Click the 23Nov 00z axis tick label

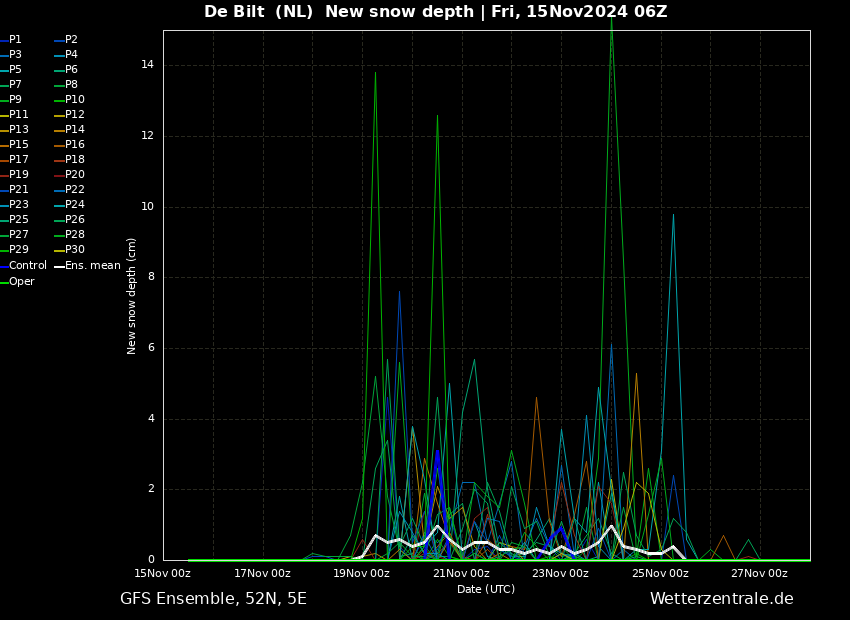(560, 573)
